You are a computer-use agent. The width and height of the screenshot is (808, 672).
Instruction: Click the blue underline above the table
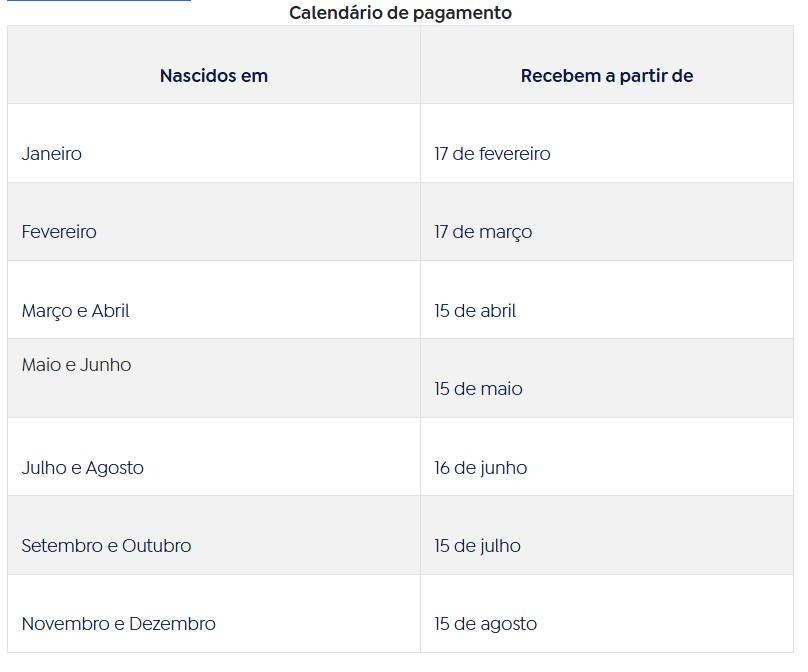click(99, 1)
